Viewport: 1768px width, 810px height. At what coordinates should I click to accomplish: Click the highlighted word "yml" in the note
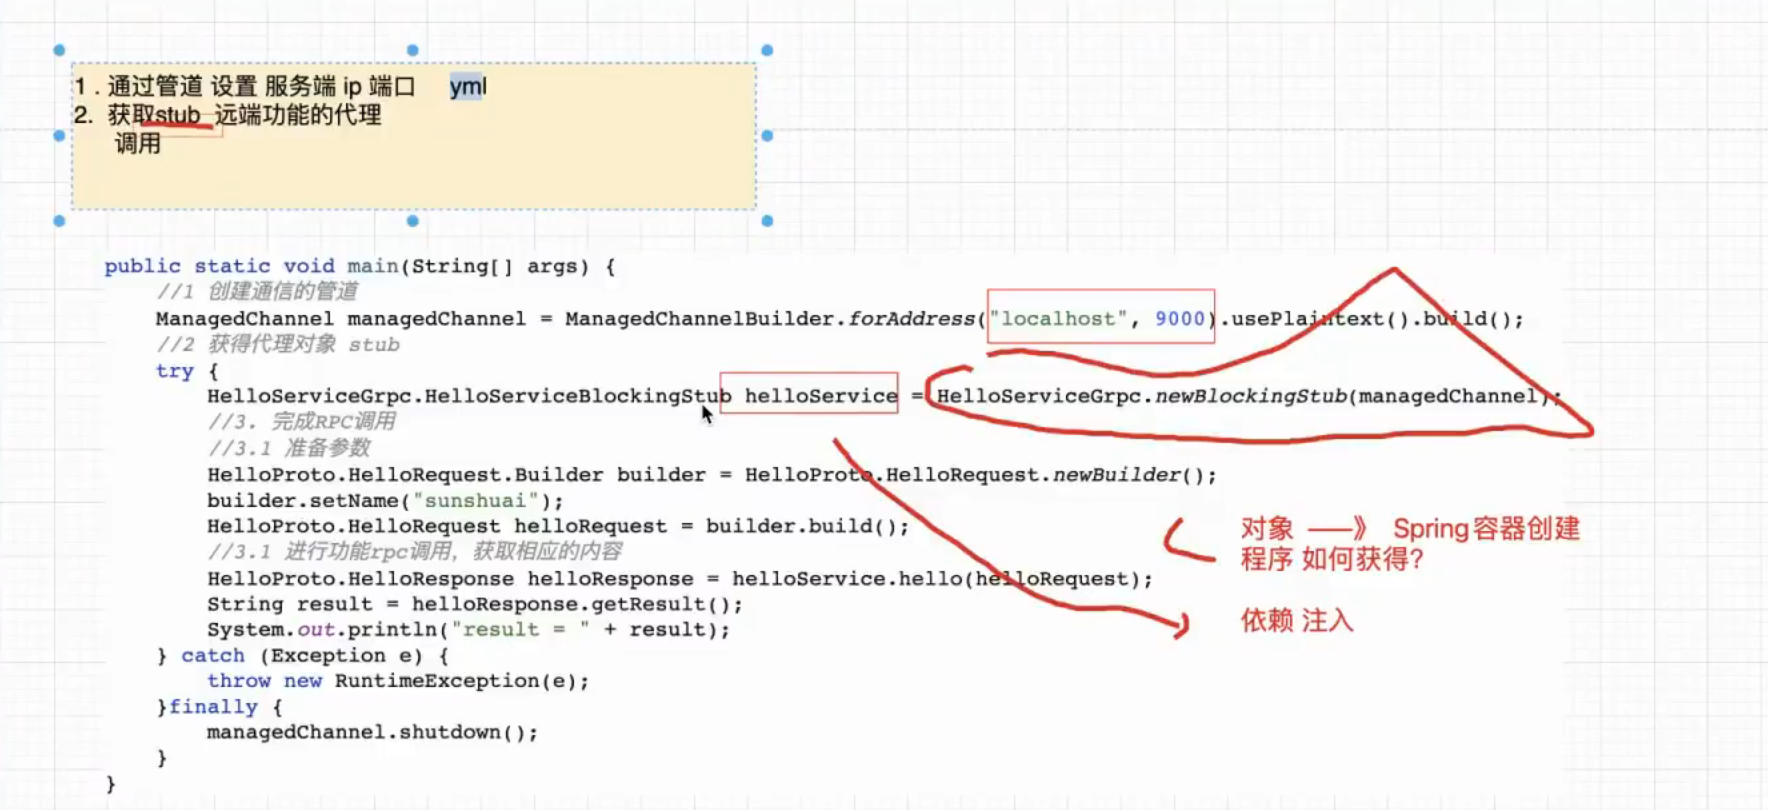[468, 87]
